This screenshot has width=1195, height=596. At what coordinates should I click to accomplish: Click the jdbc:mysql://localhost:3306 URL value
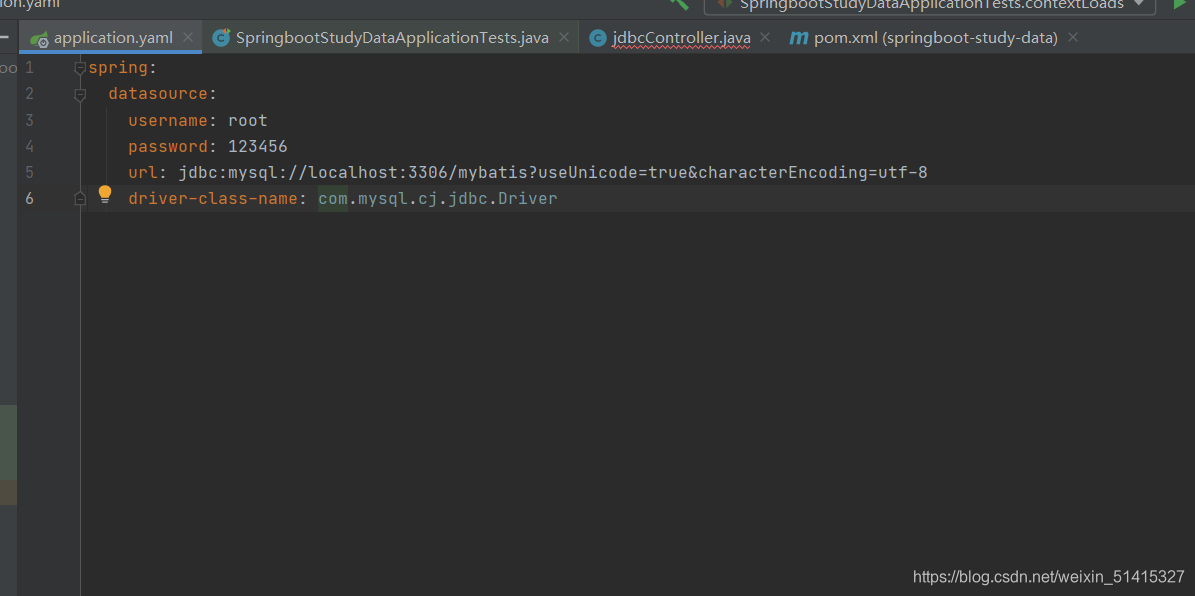[x=553, y=172]
